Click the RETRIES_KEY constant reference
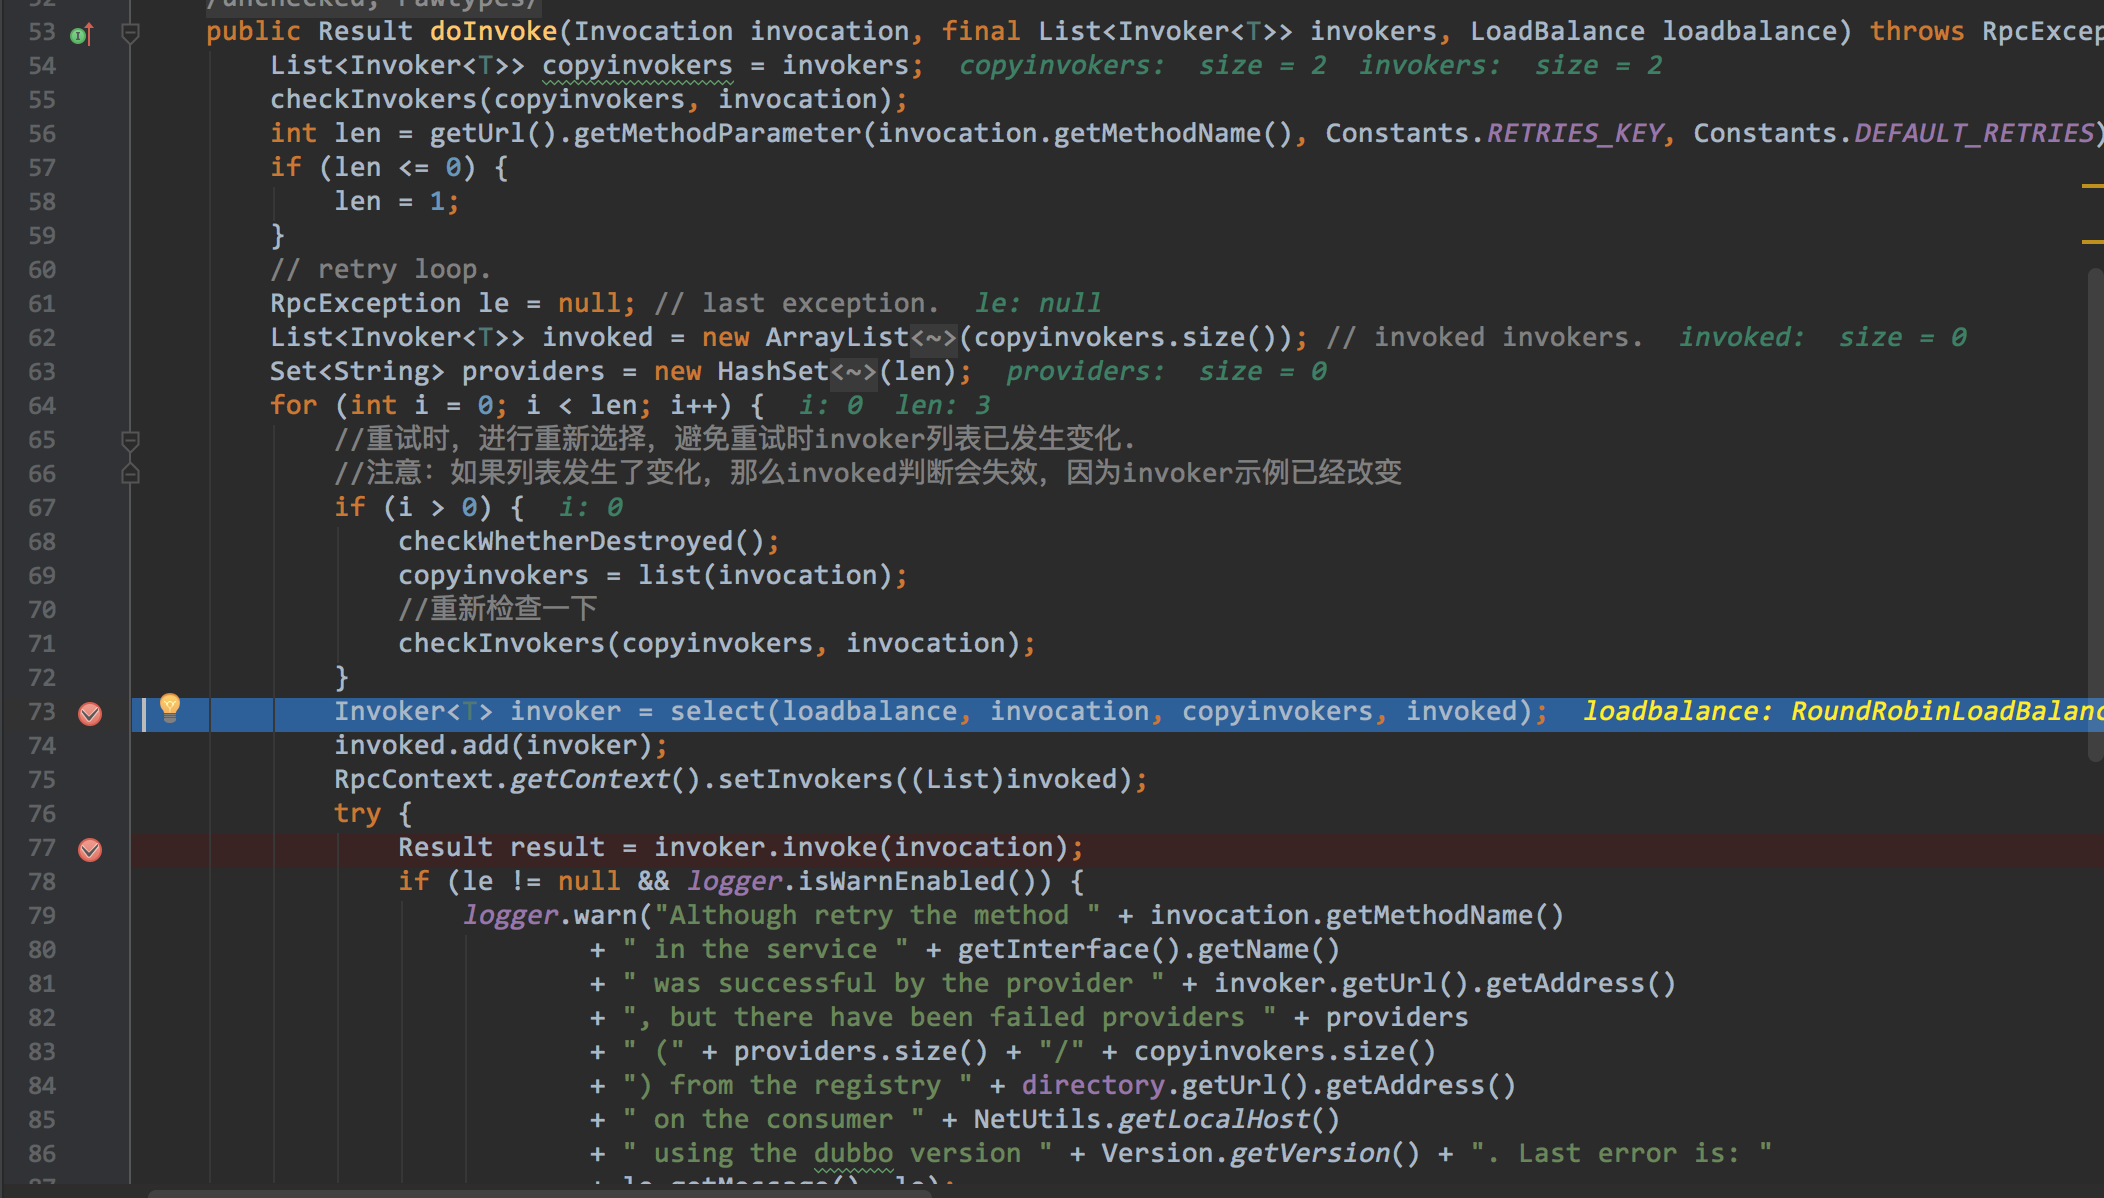The width and height of the screenshot is (2104, 1198). [x=1574, y=134]
